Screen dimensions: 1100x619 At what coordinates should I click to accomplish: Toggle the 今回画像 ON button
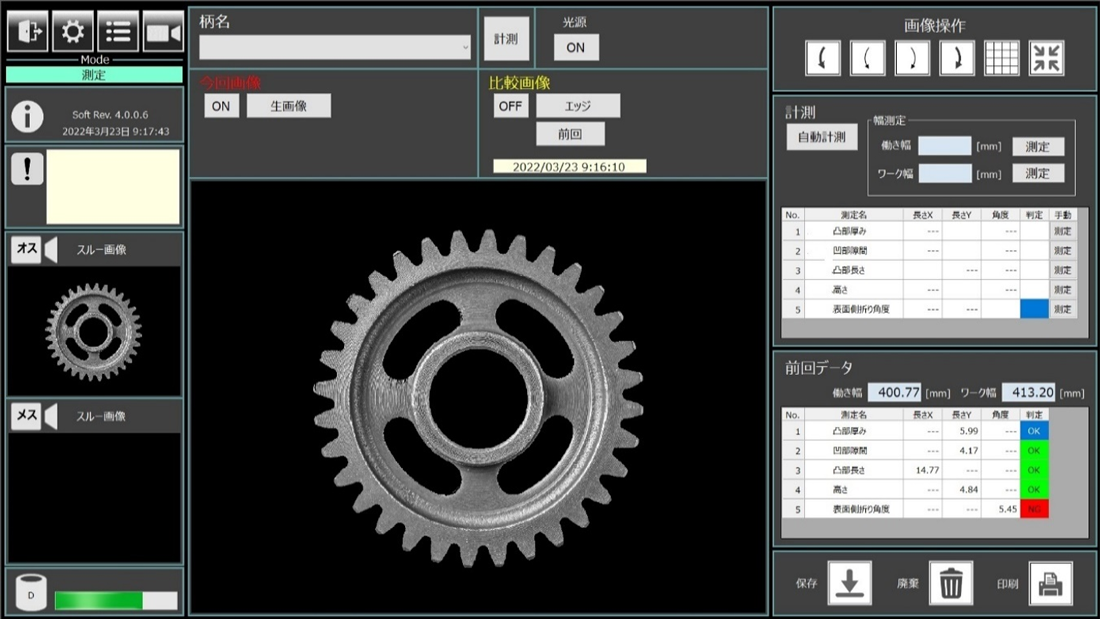(x=221, y=106)
